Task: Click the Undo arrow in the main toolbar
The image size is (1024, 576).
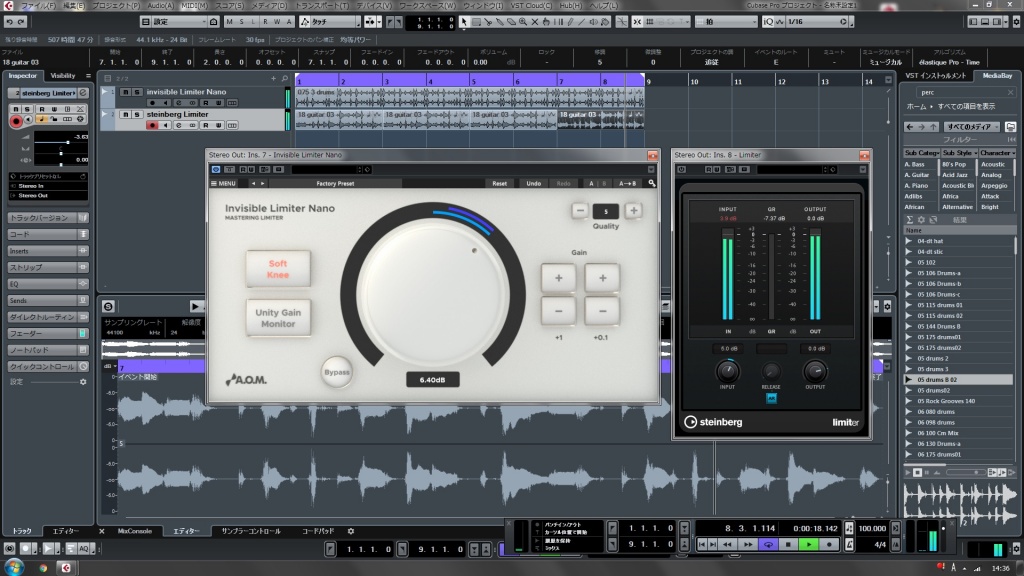Action: (x=9, y=22)
